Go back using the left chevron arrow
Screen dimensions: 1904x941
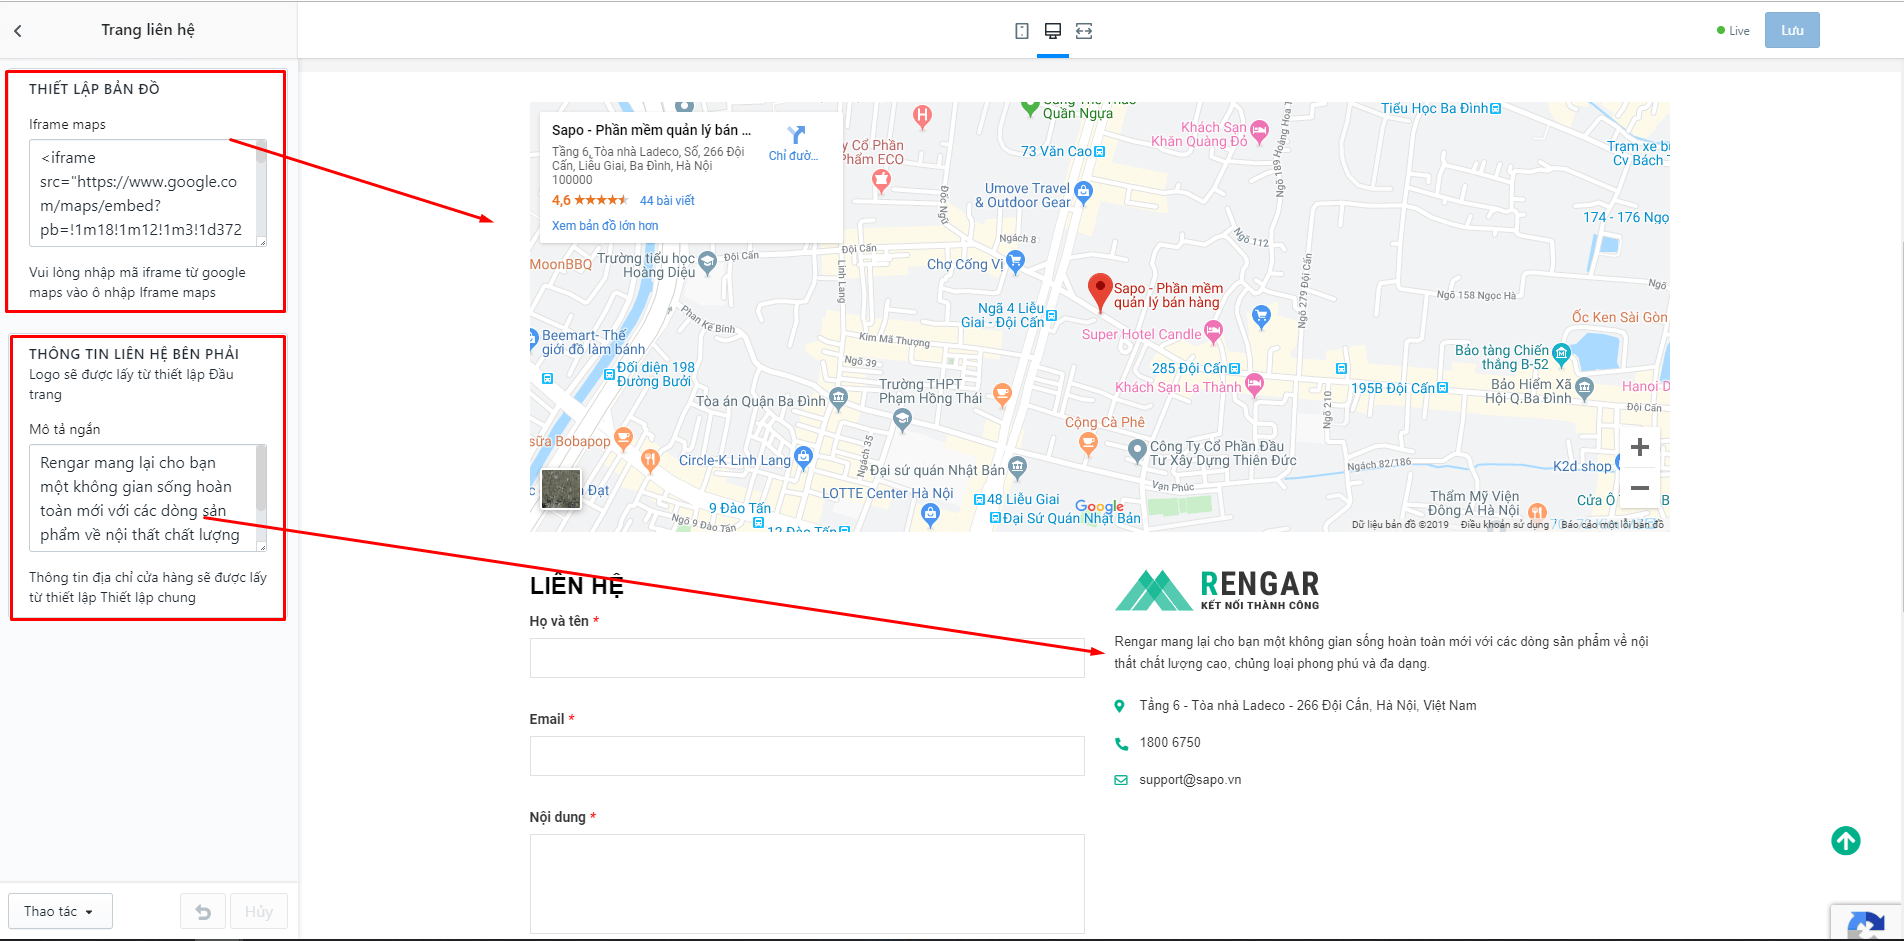(x=18, y=31)
